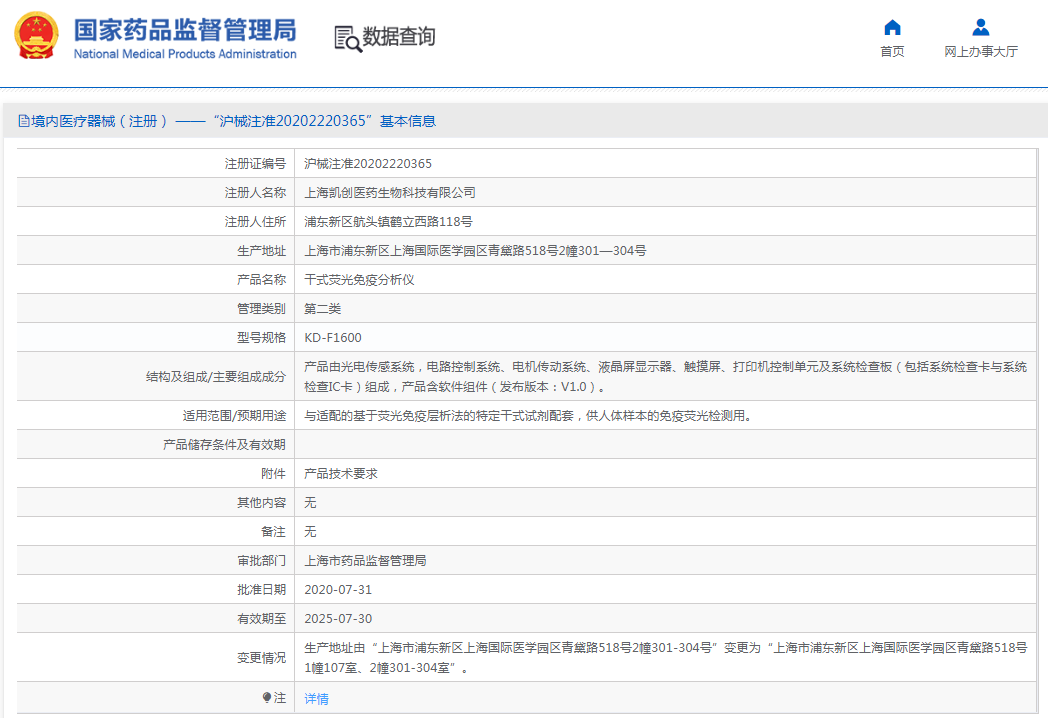
Task: Click the 首页 house icon
Action: coord(892,27)
